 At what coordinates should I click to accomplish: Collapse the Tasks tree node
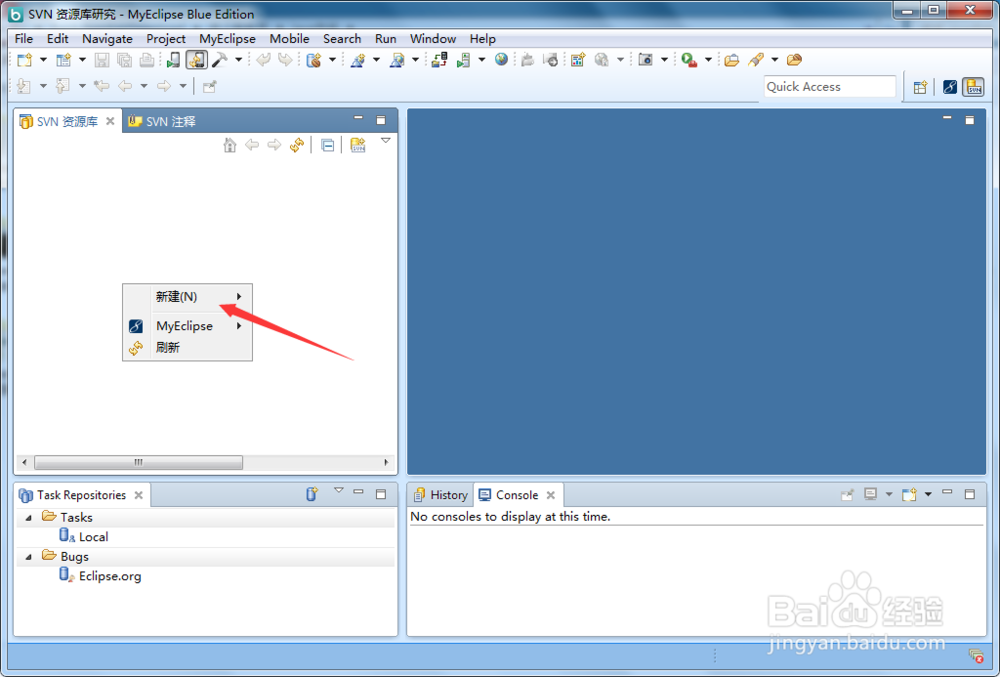29,518
